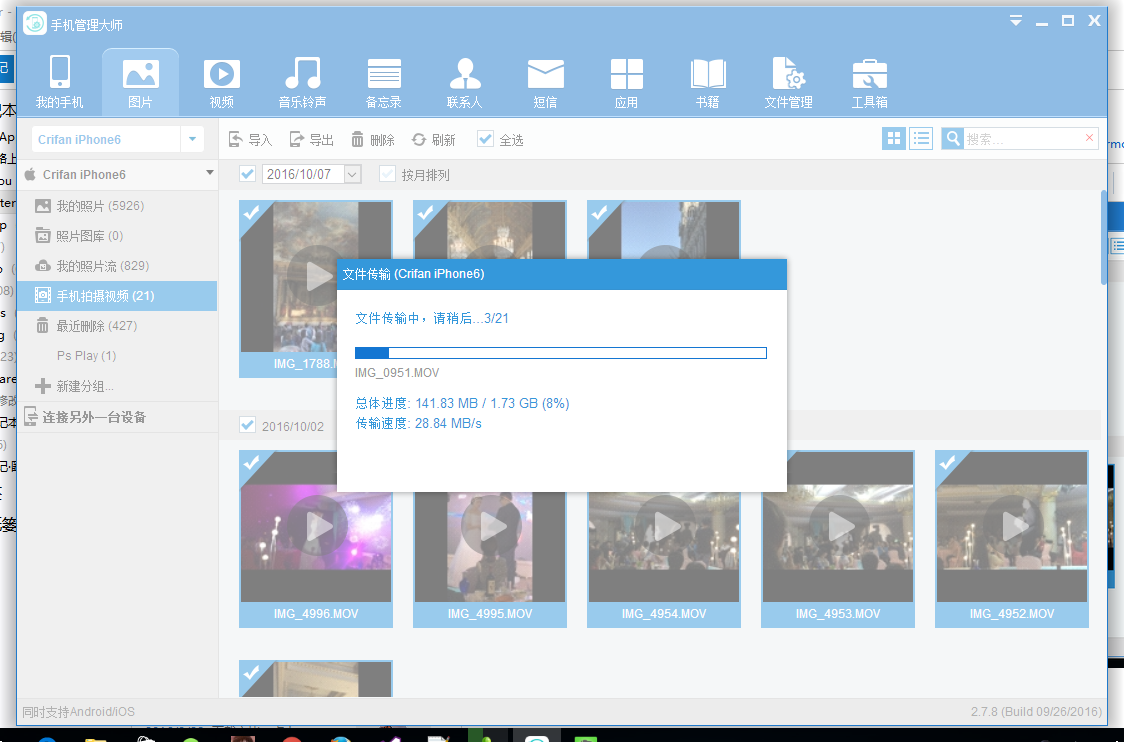Toggle the 2016/10/02 group checkbox
The width and height of the screenshot is (1124, 742).
[x=247, y=425]
